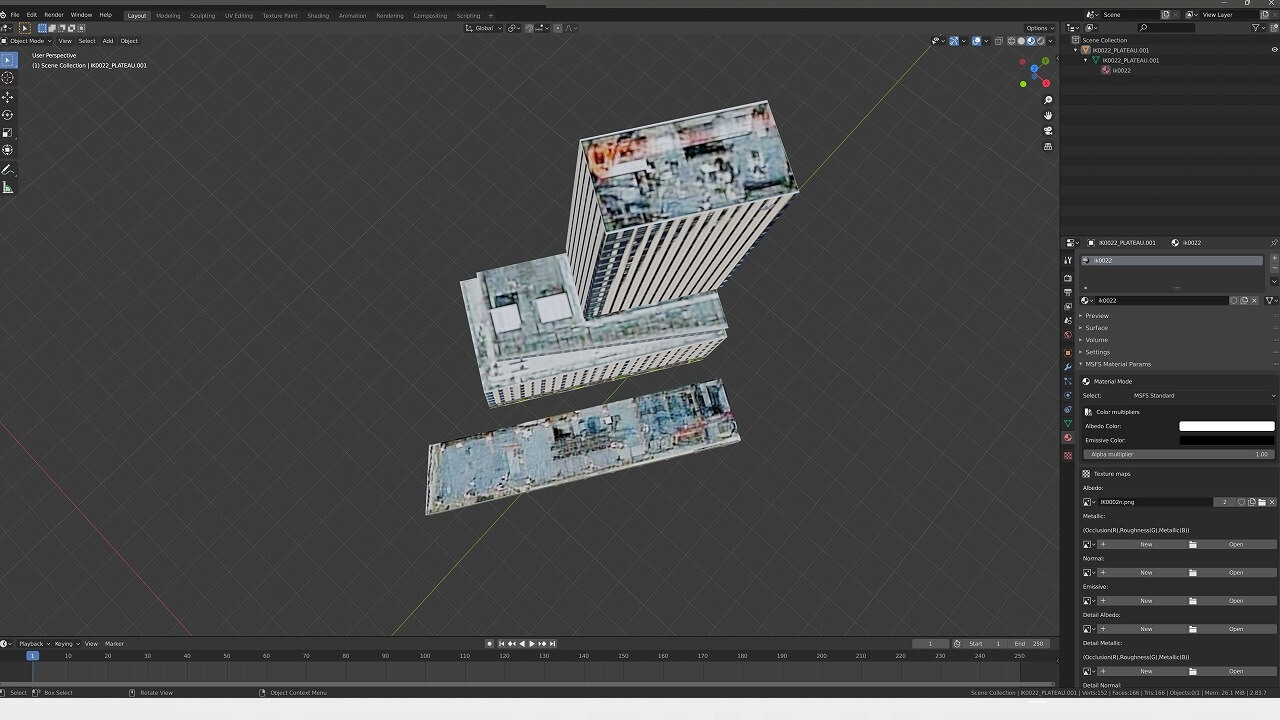Image resolution: width=1280 pixels, height=720 pixels.
Task: Click New under the Normal texture
Action: [1146, 573]
